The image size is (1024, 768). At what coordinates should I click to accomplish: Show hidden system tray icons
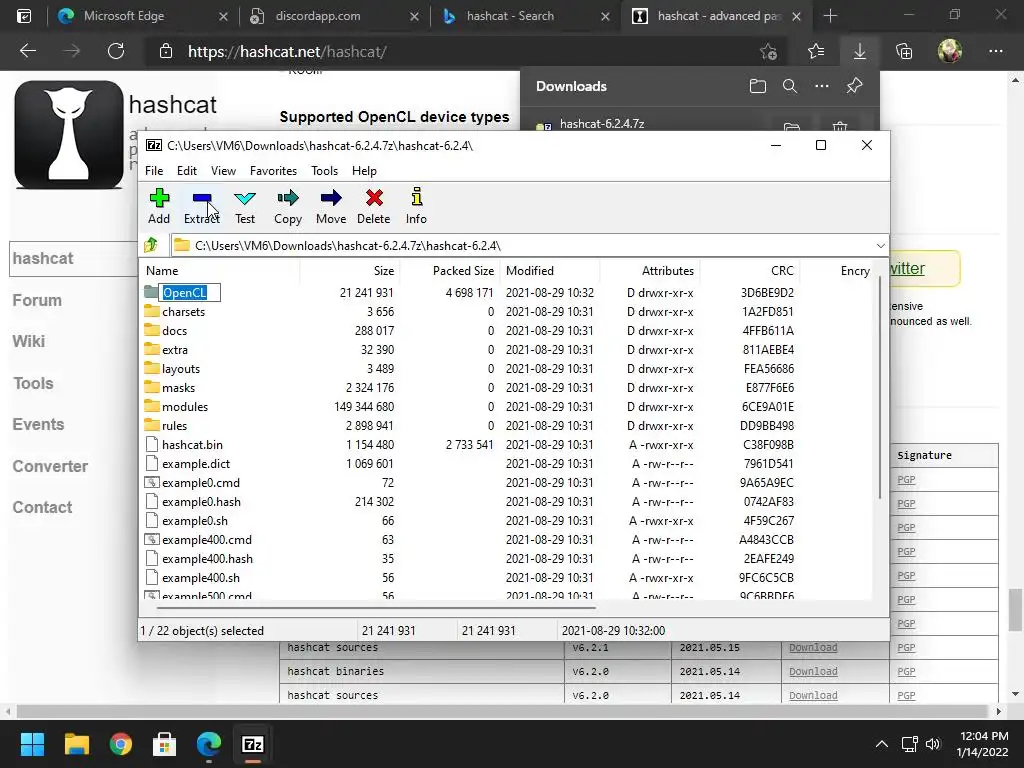pos(882,744)
